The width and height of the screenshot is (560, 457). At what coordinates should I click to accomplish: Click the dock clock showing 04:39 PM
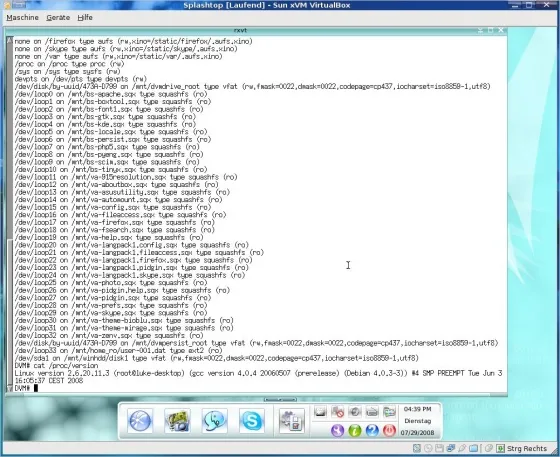[x=418, y=409]
